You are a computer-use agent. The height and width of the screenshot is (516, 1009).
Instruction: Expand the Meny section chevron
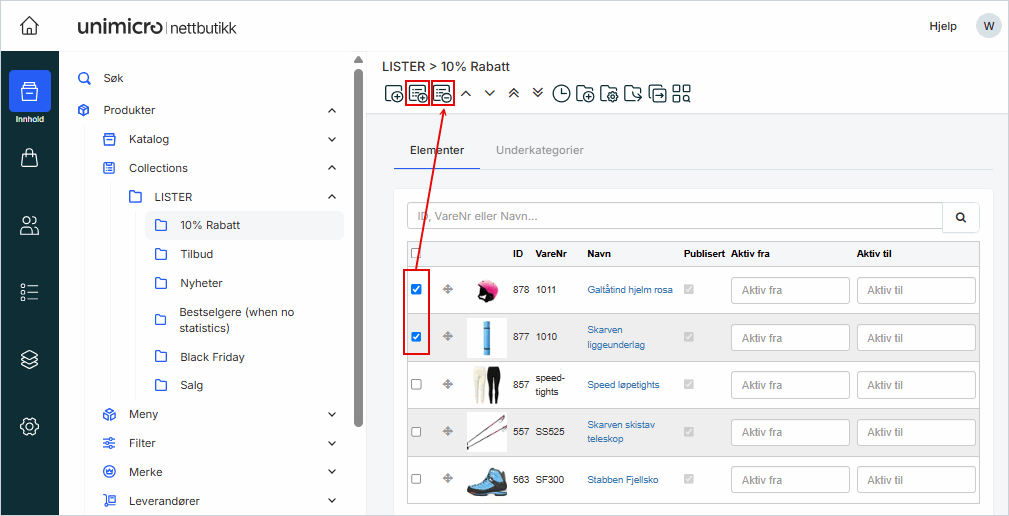click(332, 414)
